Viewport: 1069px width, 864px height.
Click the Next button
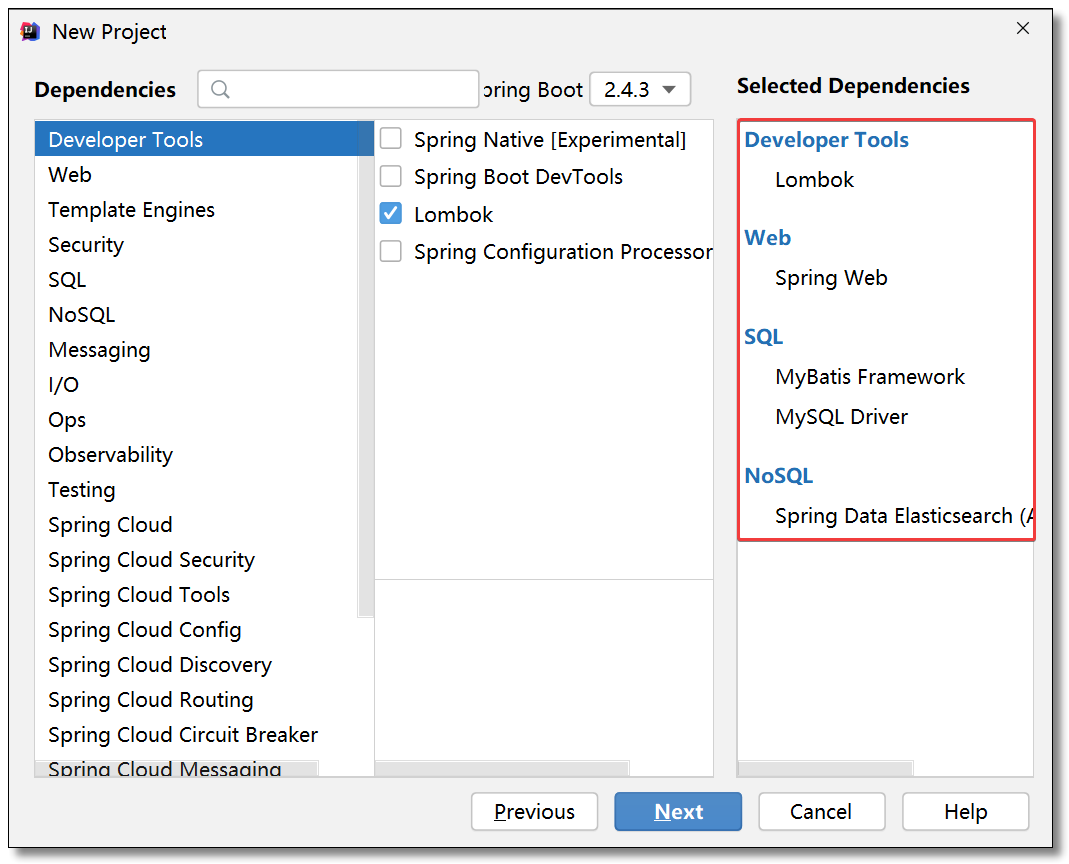[678, 811]
